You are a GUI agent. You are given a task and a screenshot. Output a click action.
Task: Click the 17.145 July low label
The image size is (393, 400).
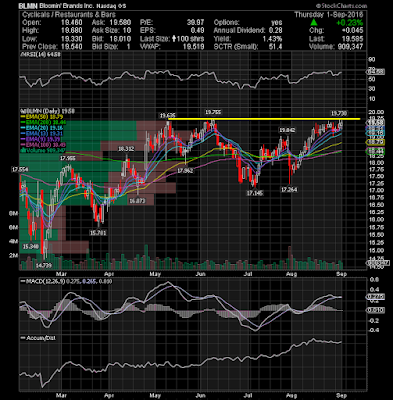click(254, 193)
